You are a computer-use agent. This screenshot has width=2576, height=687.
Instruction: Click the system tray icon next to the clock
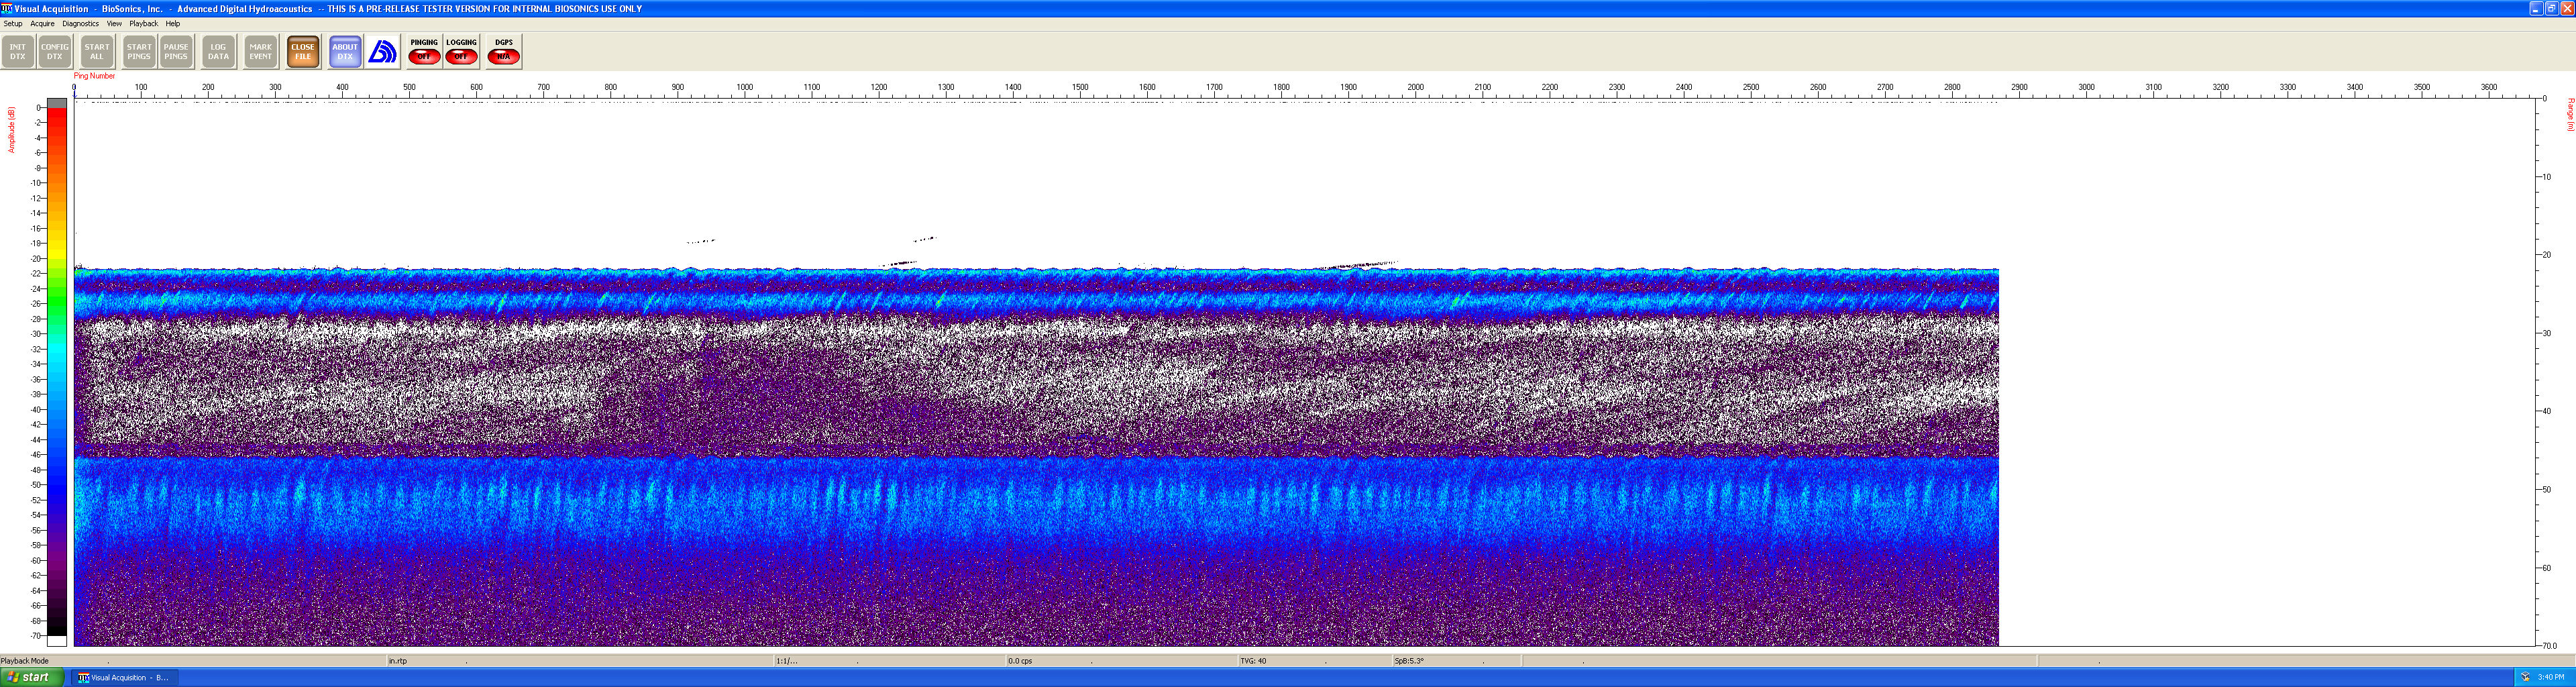2525,677
